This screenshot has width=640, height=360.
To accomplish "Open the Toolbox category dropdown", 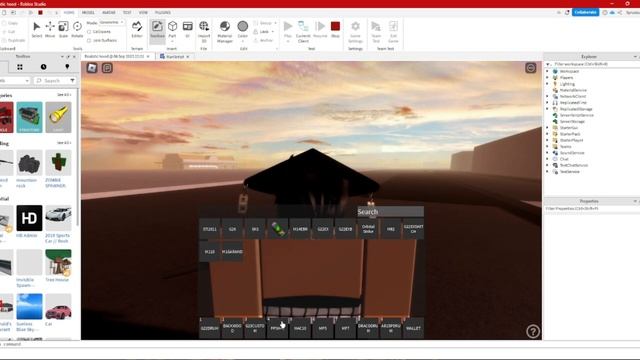I will (14, 81).
